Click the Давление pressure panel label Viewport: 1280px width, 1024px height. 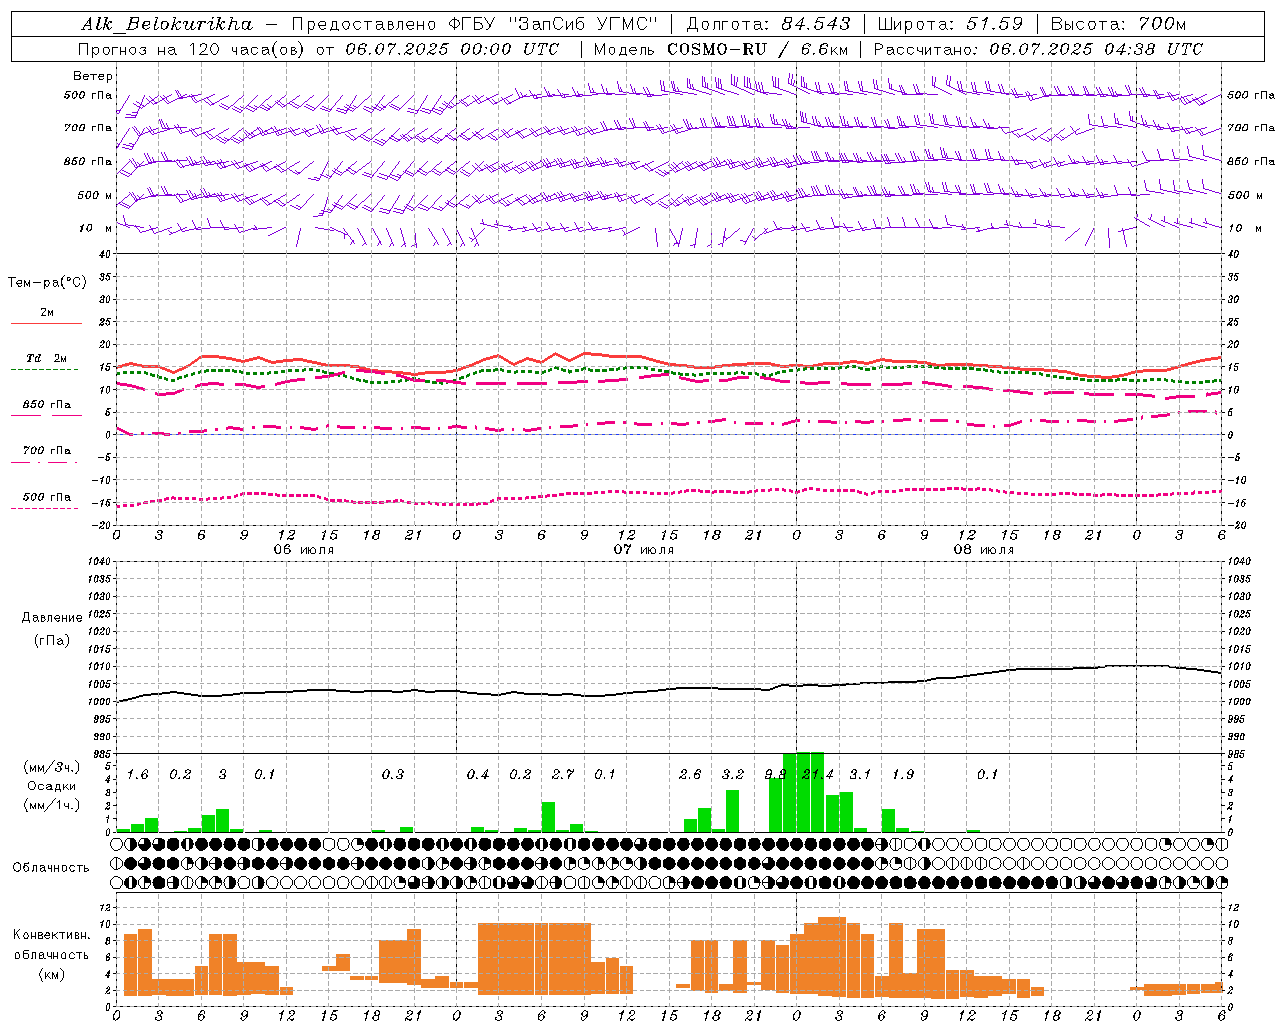pyautogui.click(x=52, y=618)
